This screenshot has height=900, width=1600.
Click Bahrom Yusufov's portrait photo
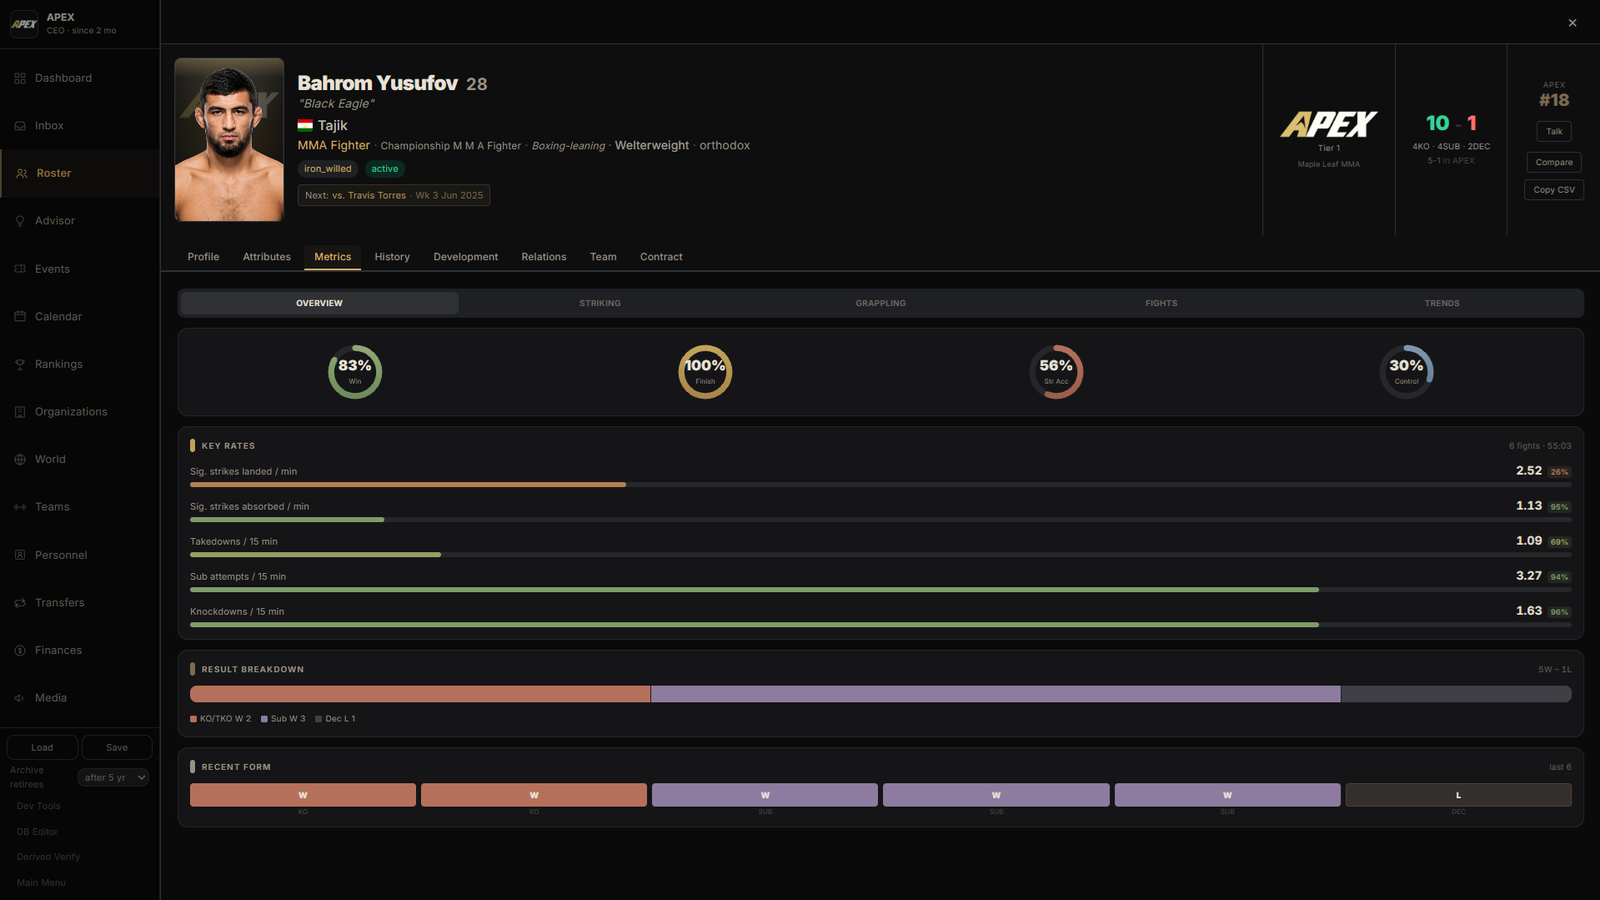(x=229, y=139)
